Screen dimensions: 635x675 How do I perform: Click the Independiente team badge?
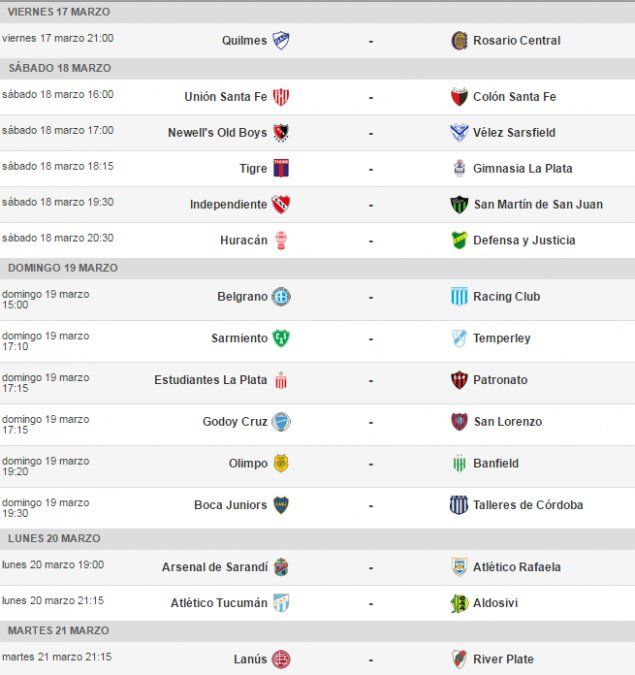[x=281, y=205]
